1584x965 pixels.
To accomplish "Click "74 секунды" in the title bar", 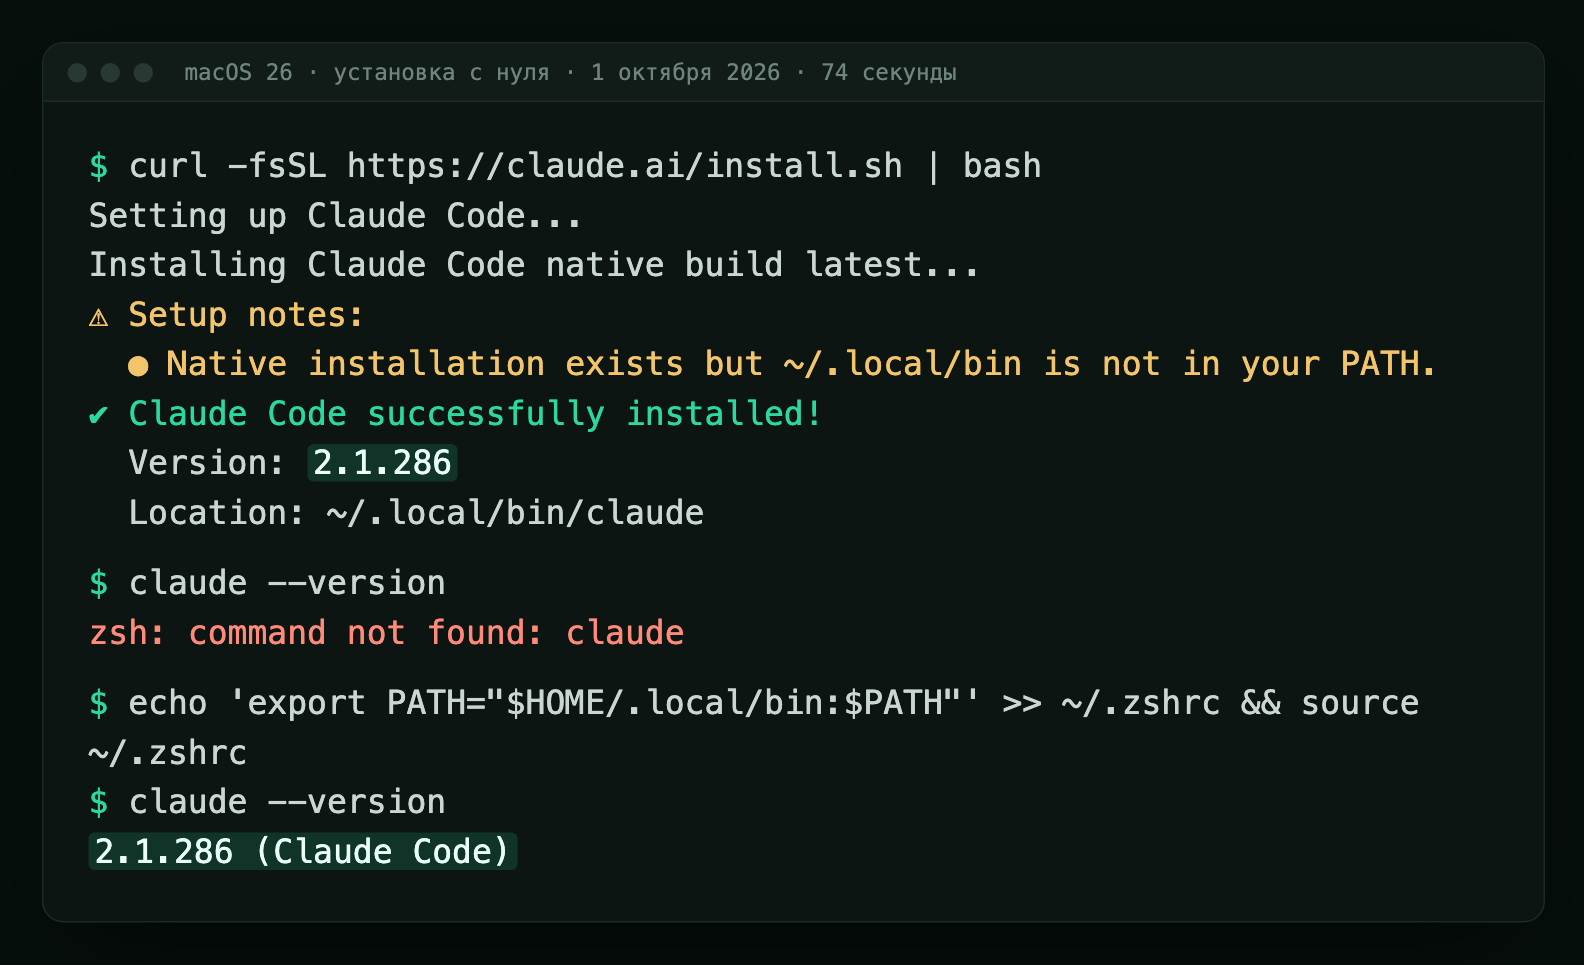I will pos(889,72).
